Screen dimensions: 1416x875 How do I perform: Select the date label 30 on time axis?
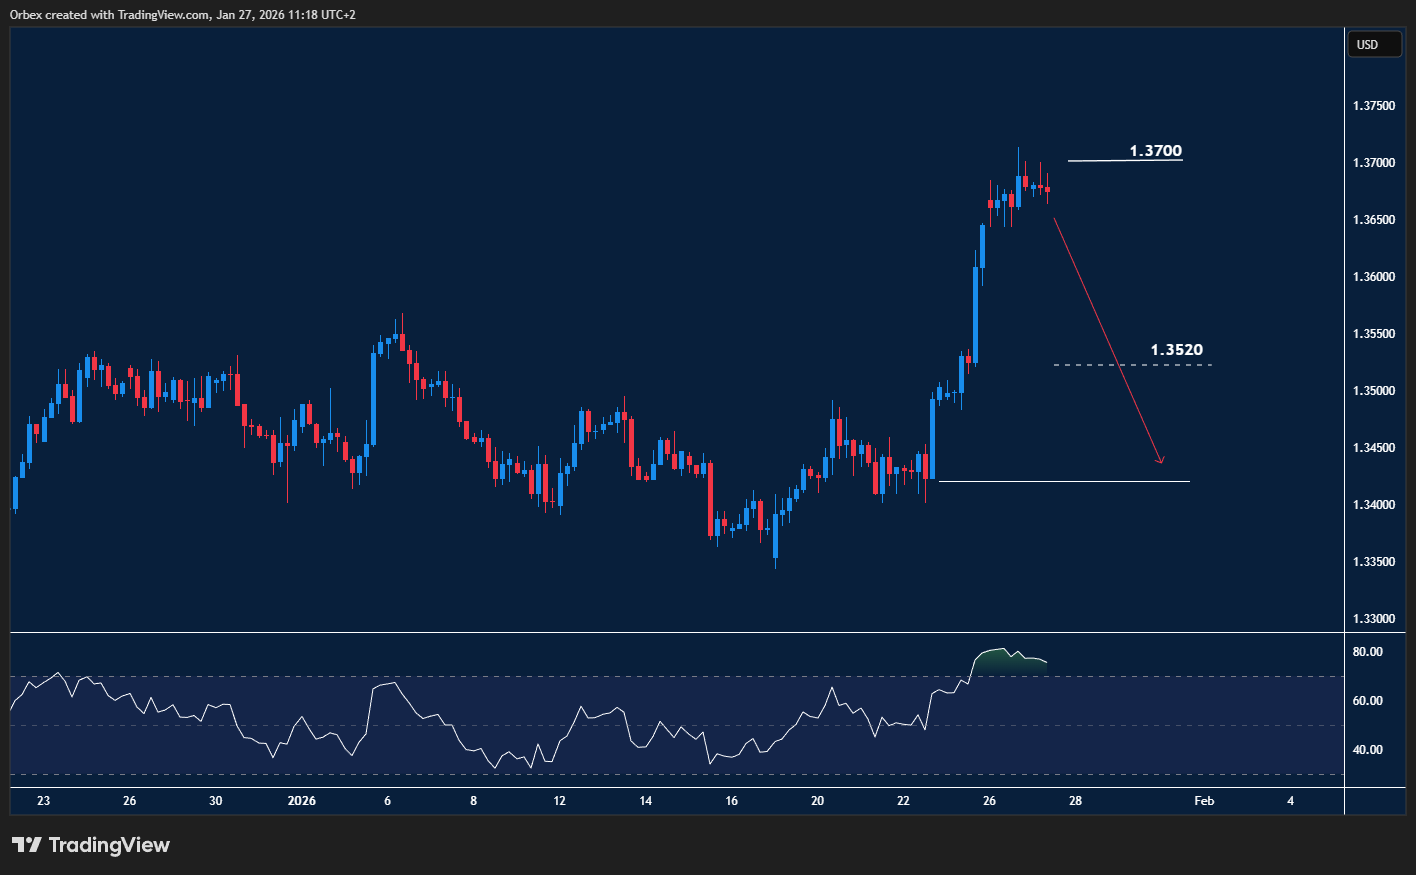[216, 801]
